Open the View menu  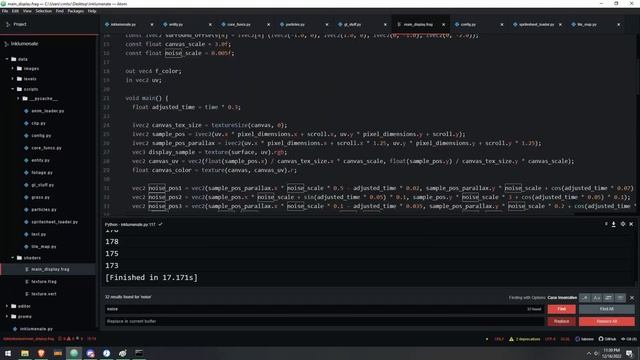pyautogui.click(x=27, y=11)
